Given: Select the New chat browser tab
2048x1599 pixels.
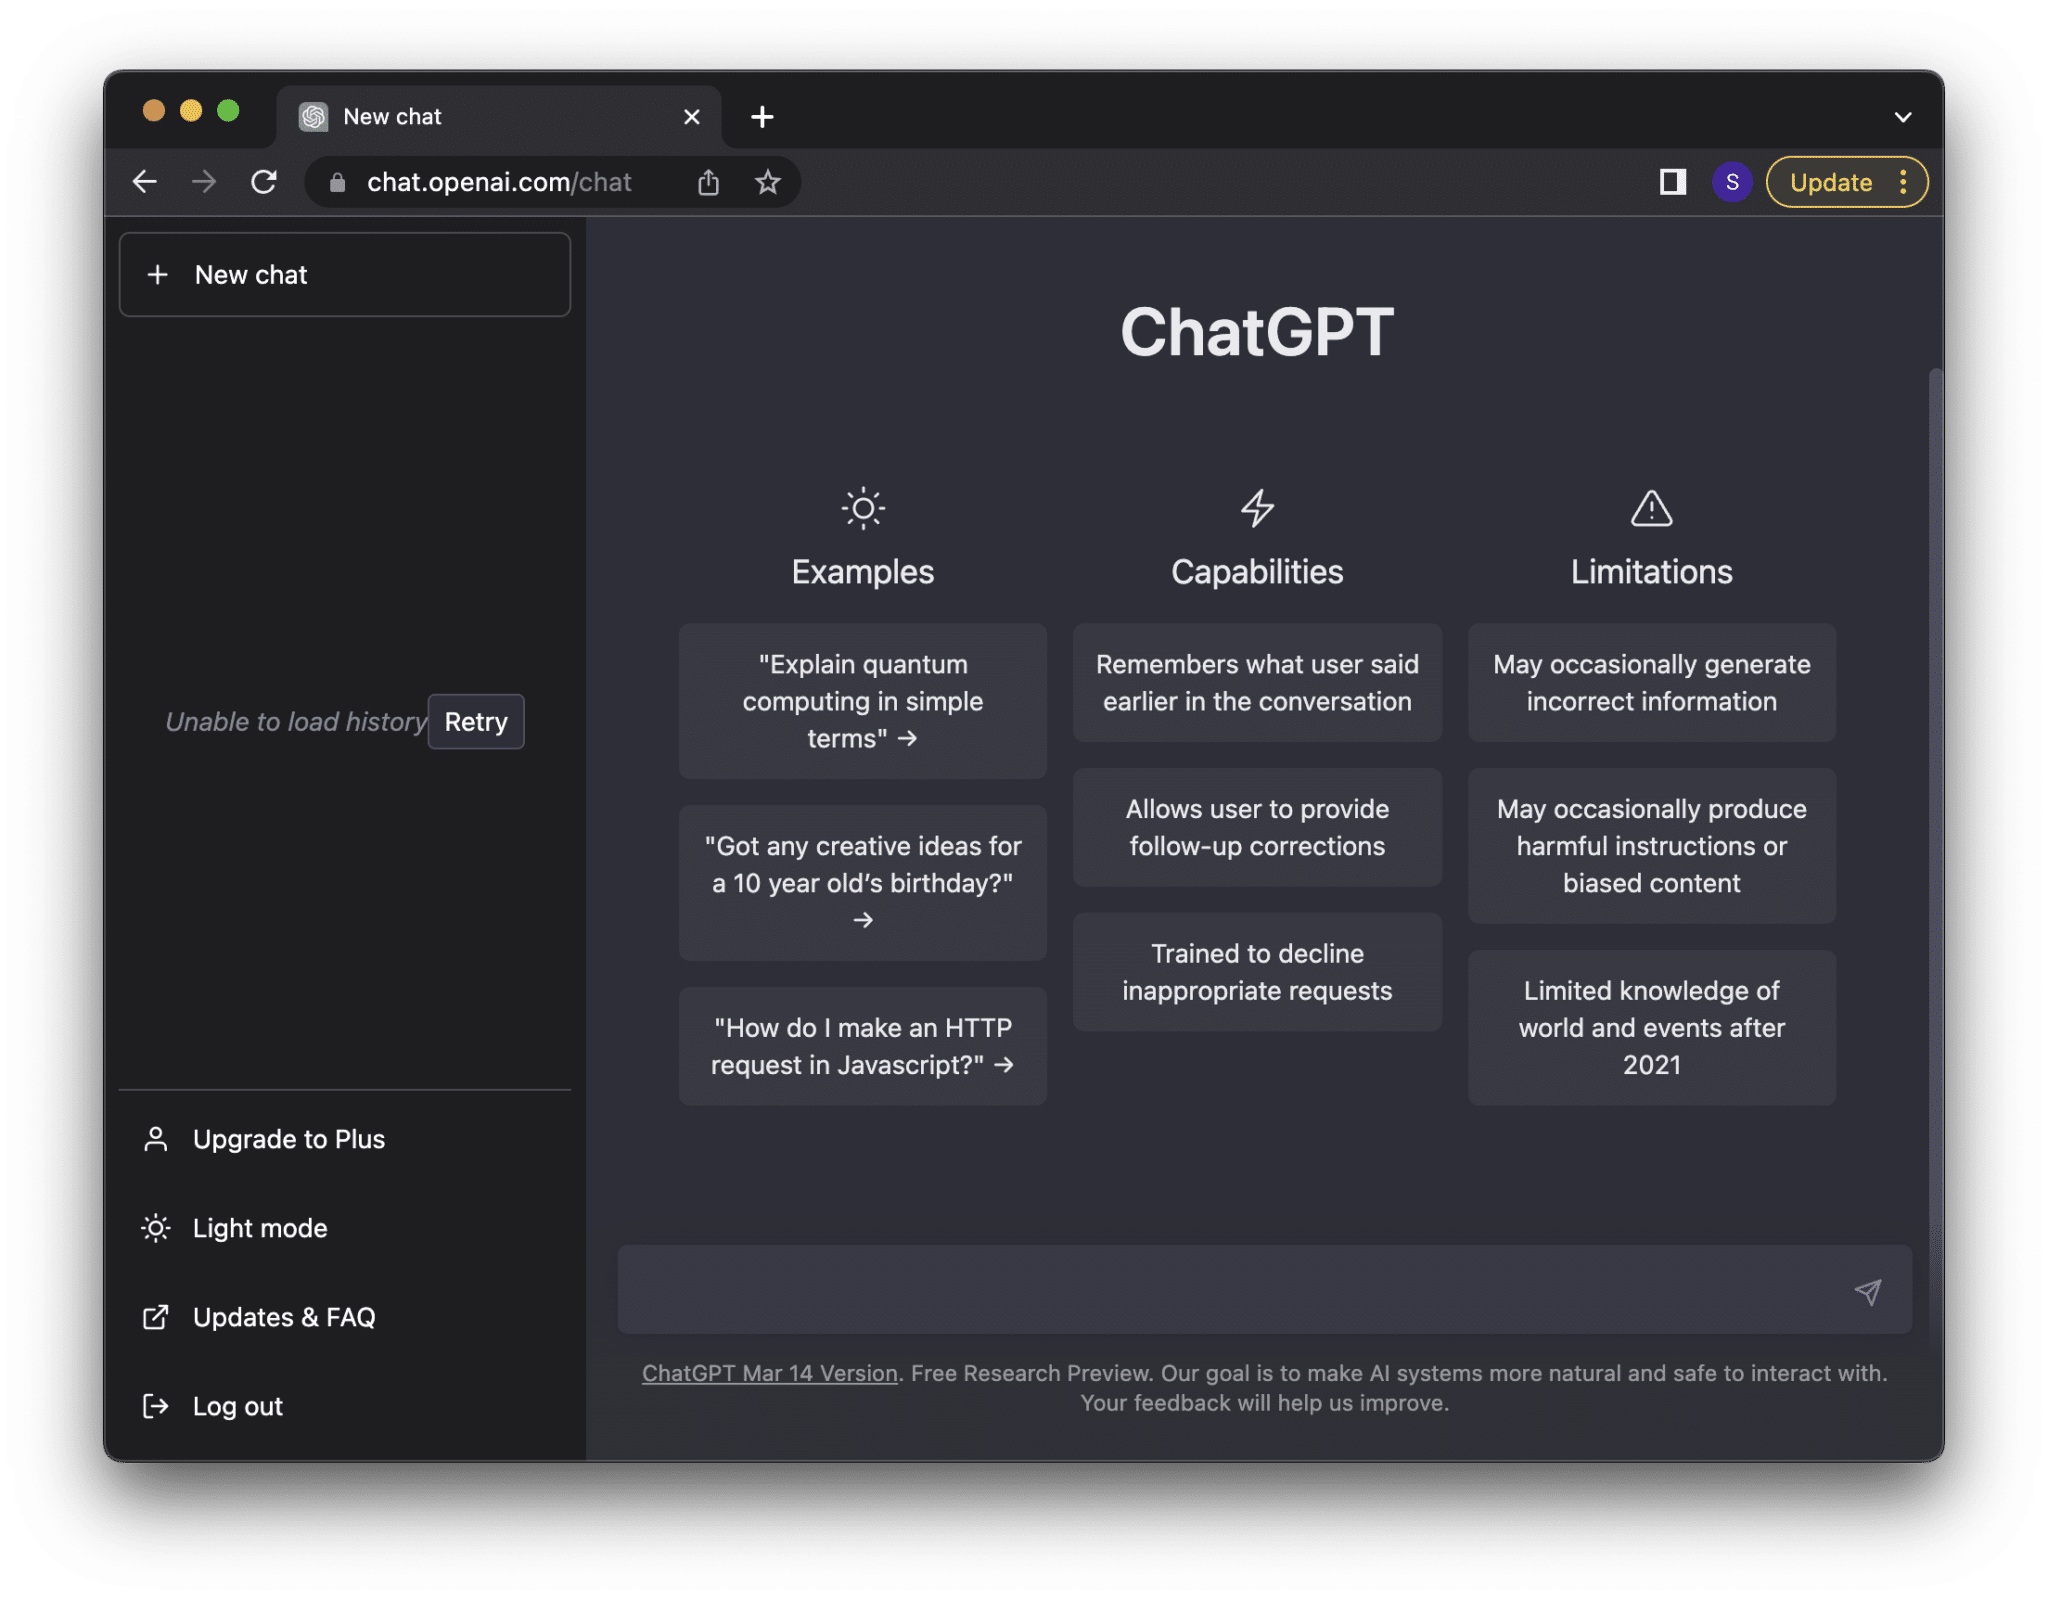Looking at the screenshot, I should tap(498, 117).
